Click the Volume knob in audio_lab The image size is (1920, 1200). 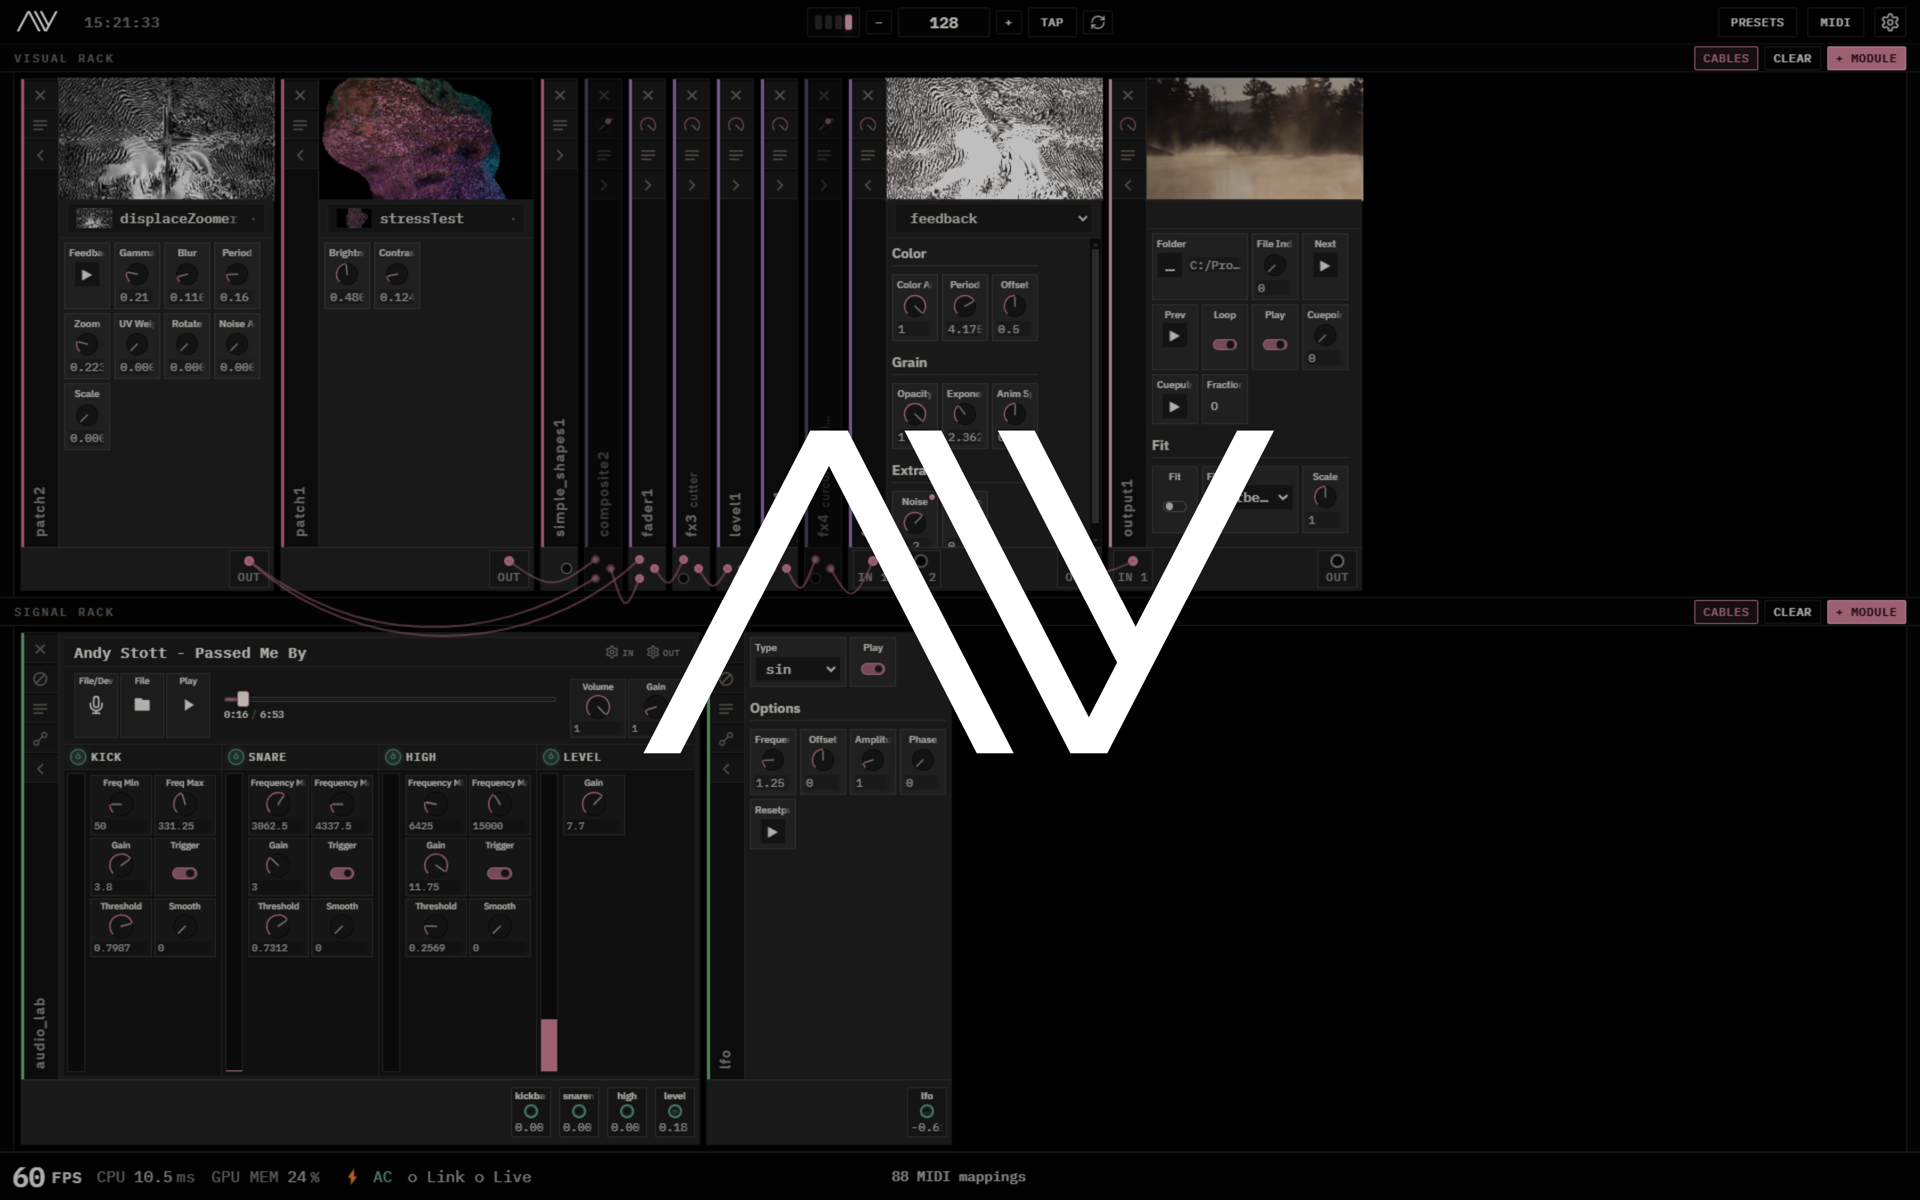point(598,706)
